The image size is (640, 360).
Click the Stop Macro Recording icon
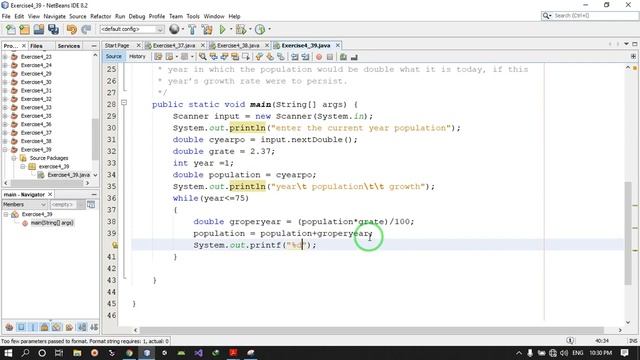(x=330, y=57)
